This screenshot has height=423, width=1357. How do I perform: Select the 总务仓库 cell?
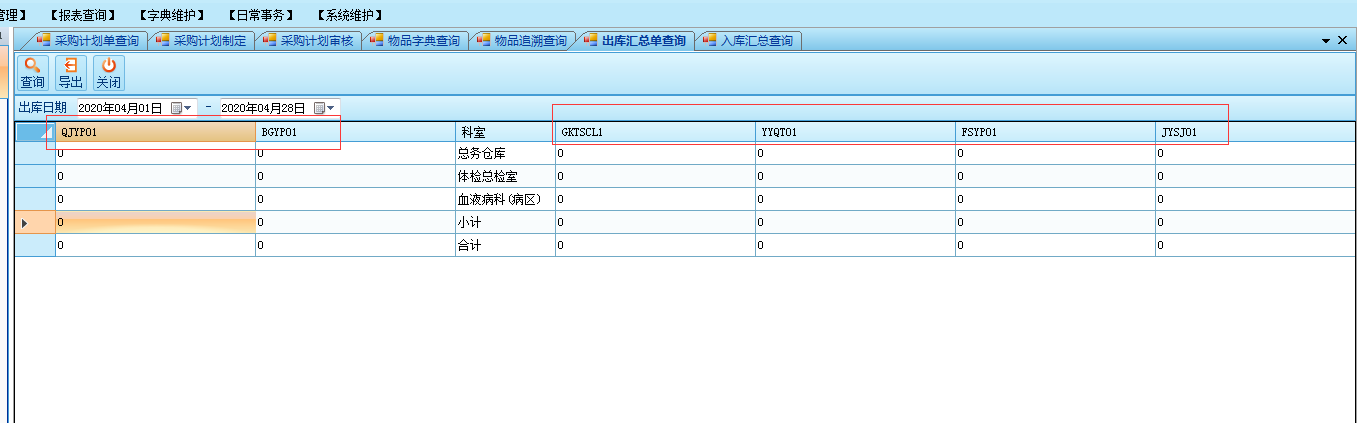[505, 153]
